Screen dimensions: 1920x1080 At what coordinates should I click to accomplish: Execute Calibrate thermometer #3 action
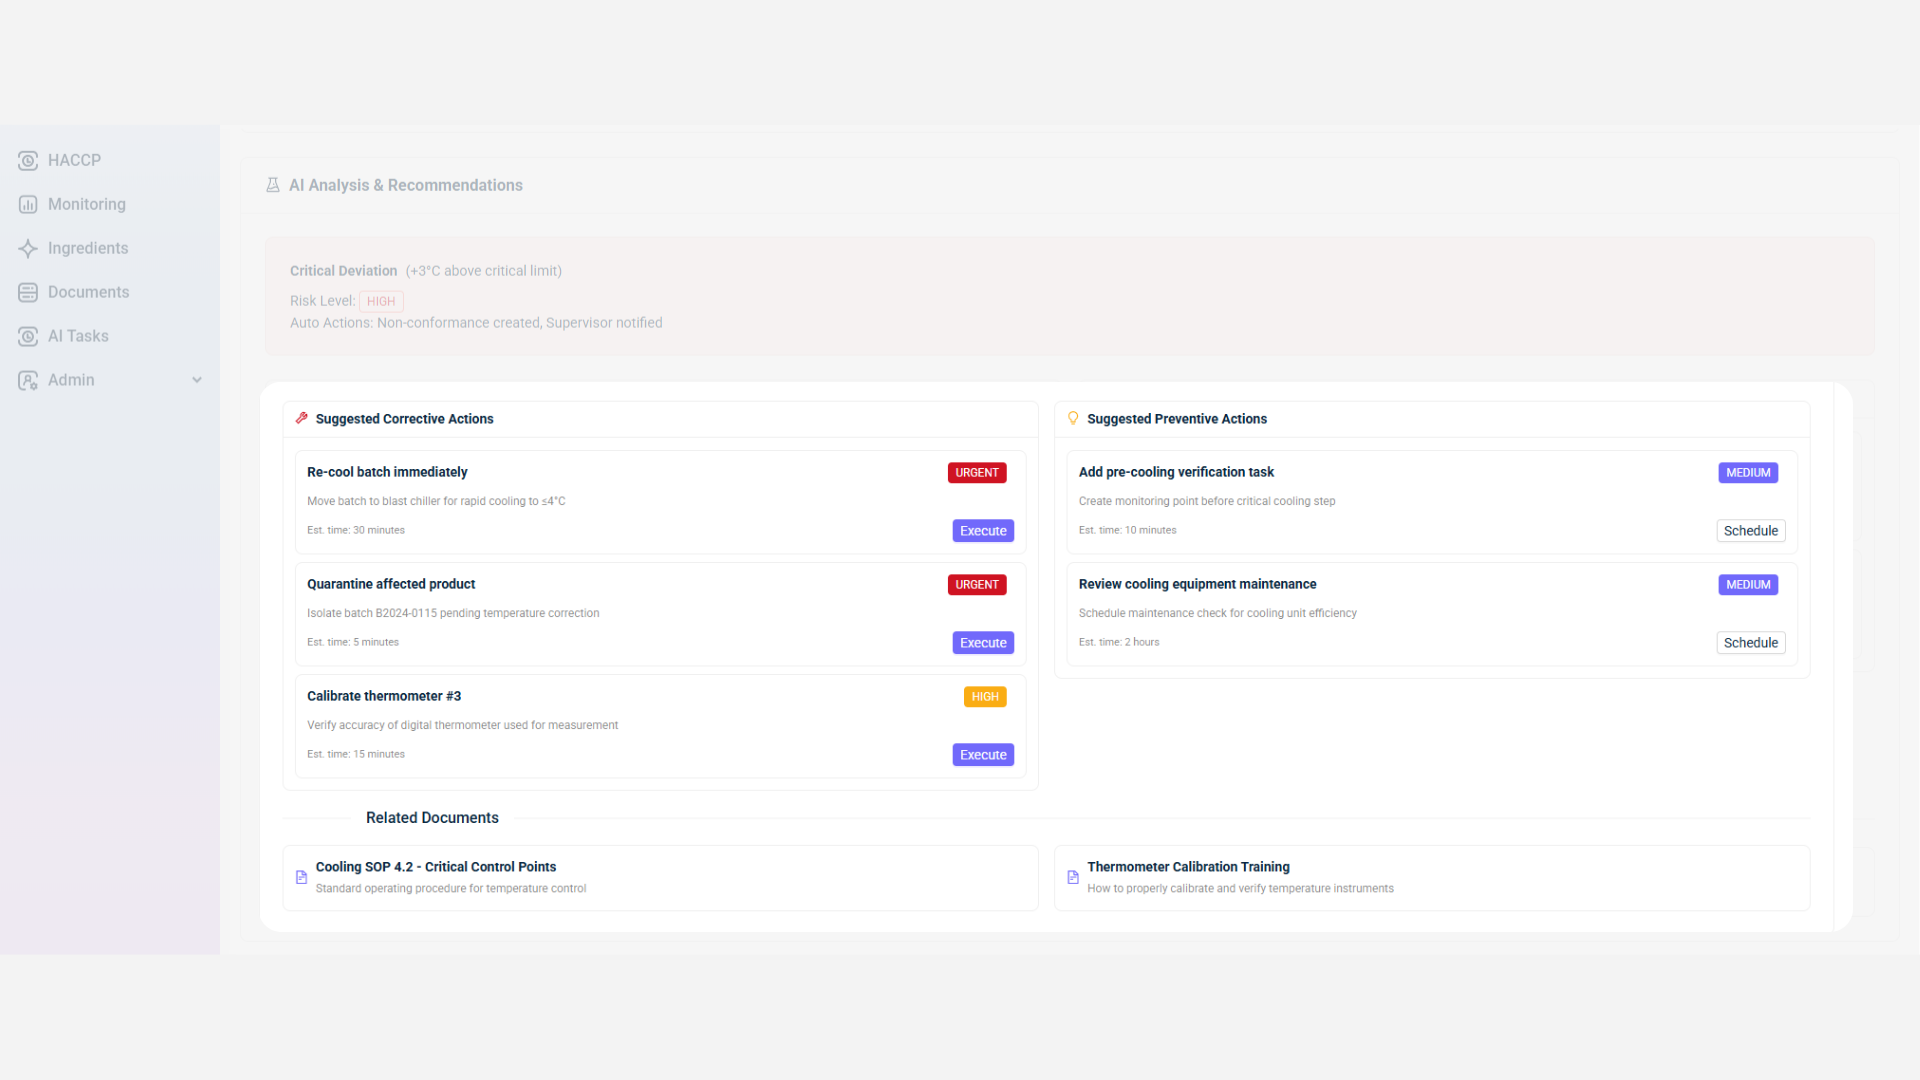982,755
